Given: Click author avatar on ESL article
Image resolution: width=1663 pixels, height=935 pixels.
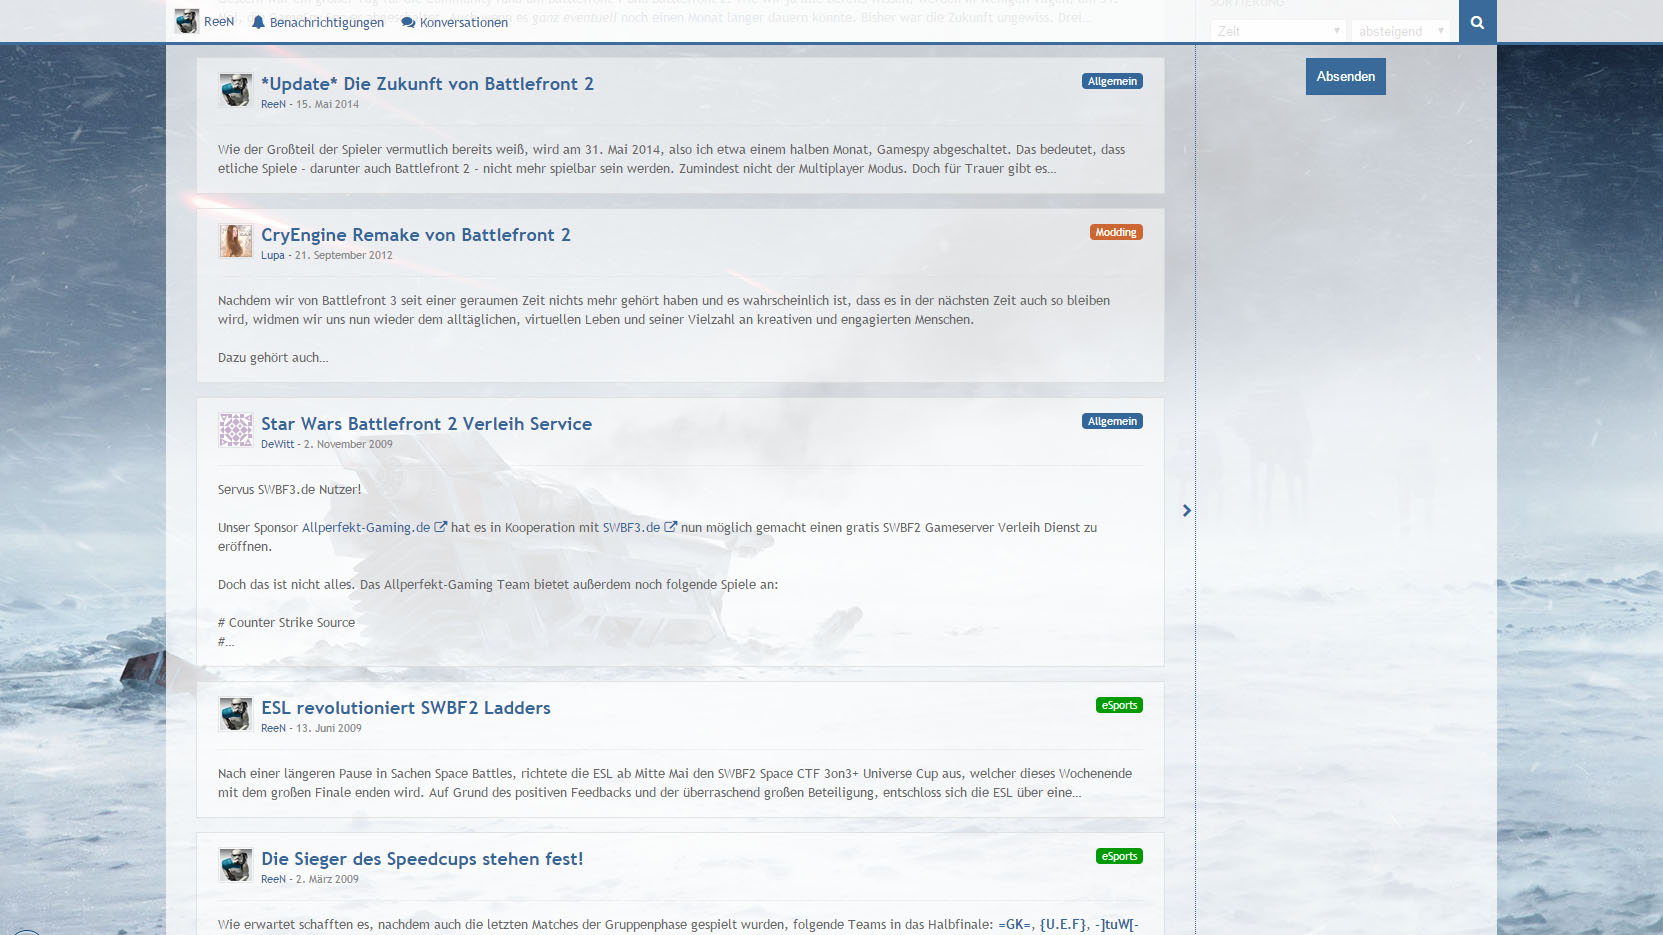Looking at the screenshot, I should click(x=236, y=714).
